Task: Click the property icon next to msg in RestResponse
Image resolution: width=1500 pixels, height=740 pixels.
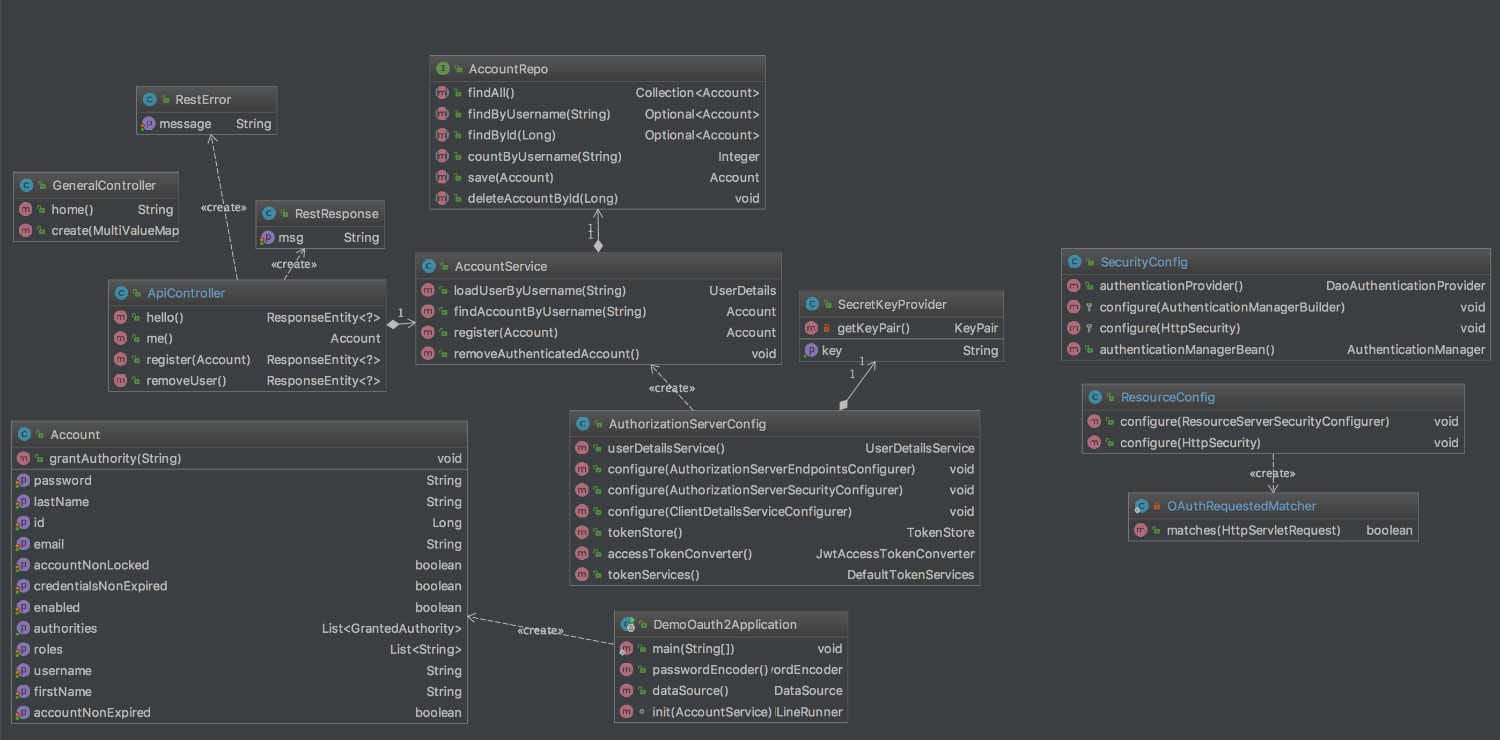Action: click(x=267, y=237)
